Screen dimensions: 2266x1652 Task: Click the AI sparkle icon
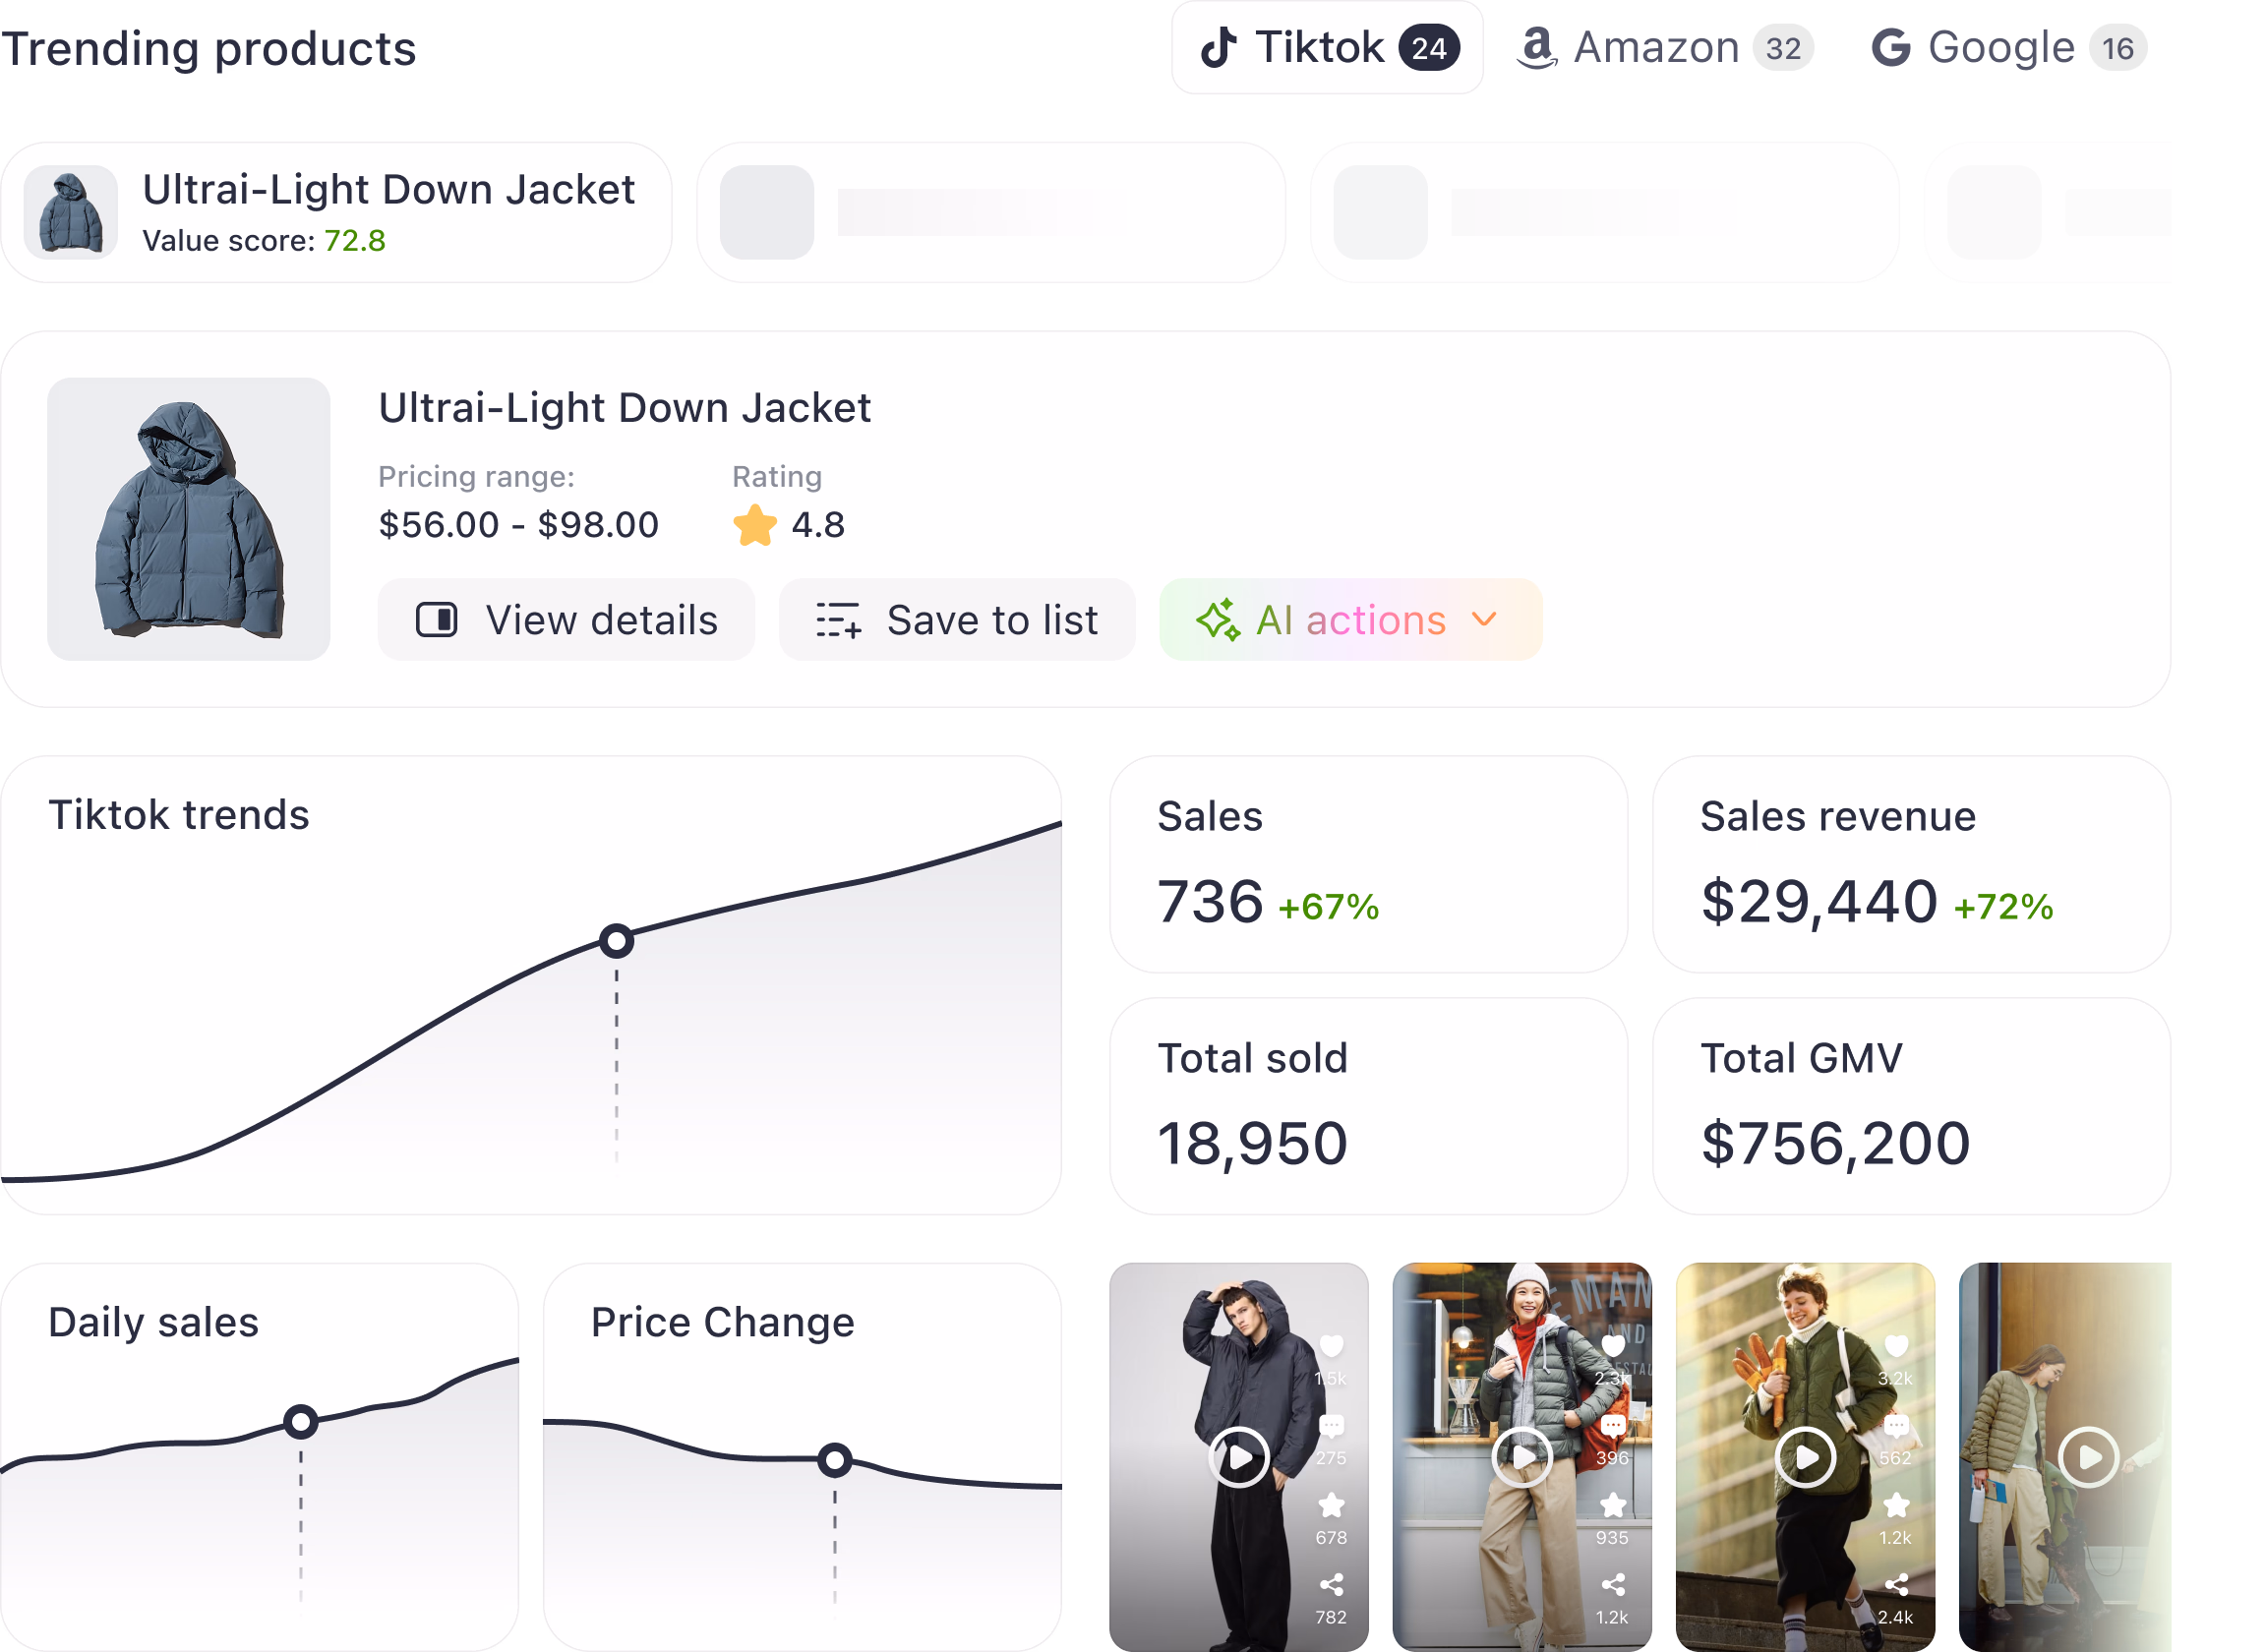coord(1218,620)
